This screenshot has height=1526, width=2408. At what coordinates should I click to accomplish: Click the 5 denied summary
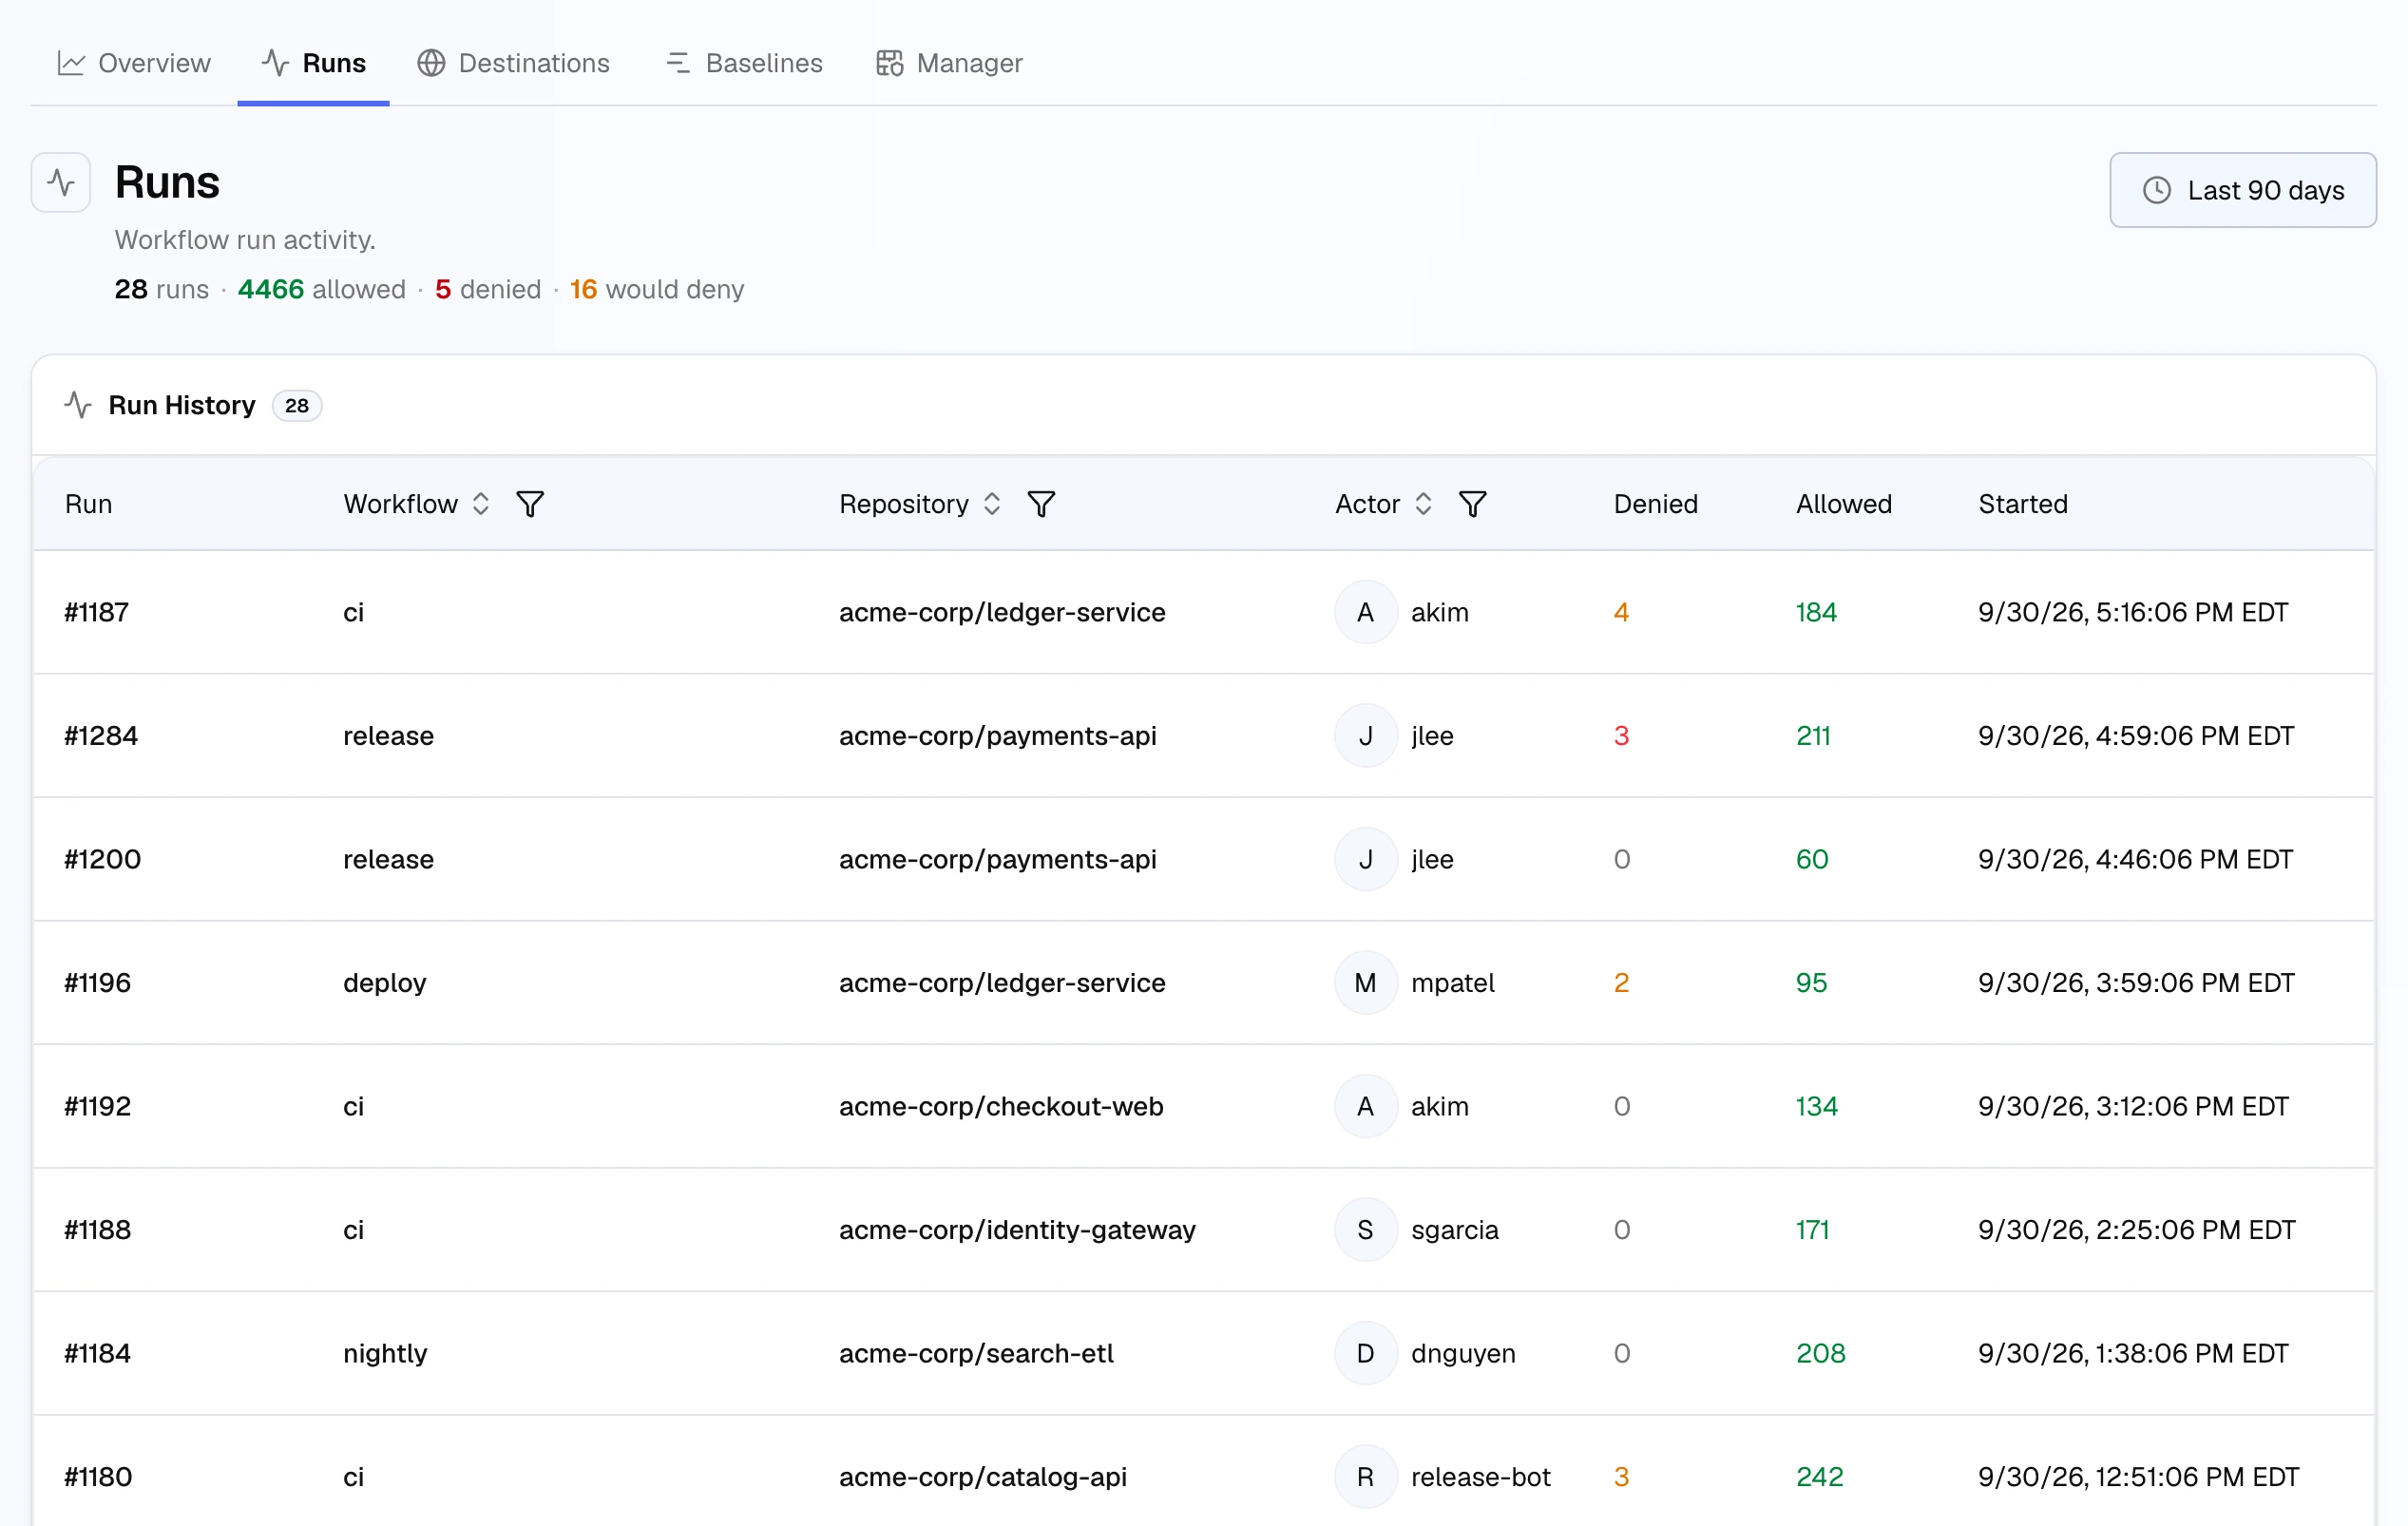(x=488, y=289)
